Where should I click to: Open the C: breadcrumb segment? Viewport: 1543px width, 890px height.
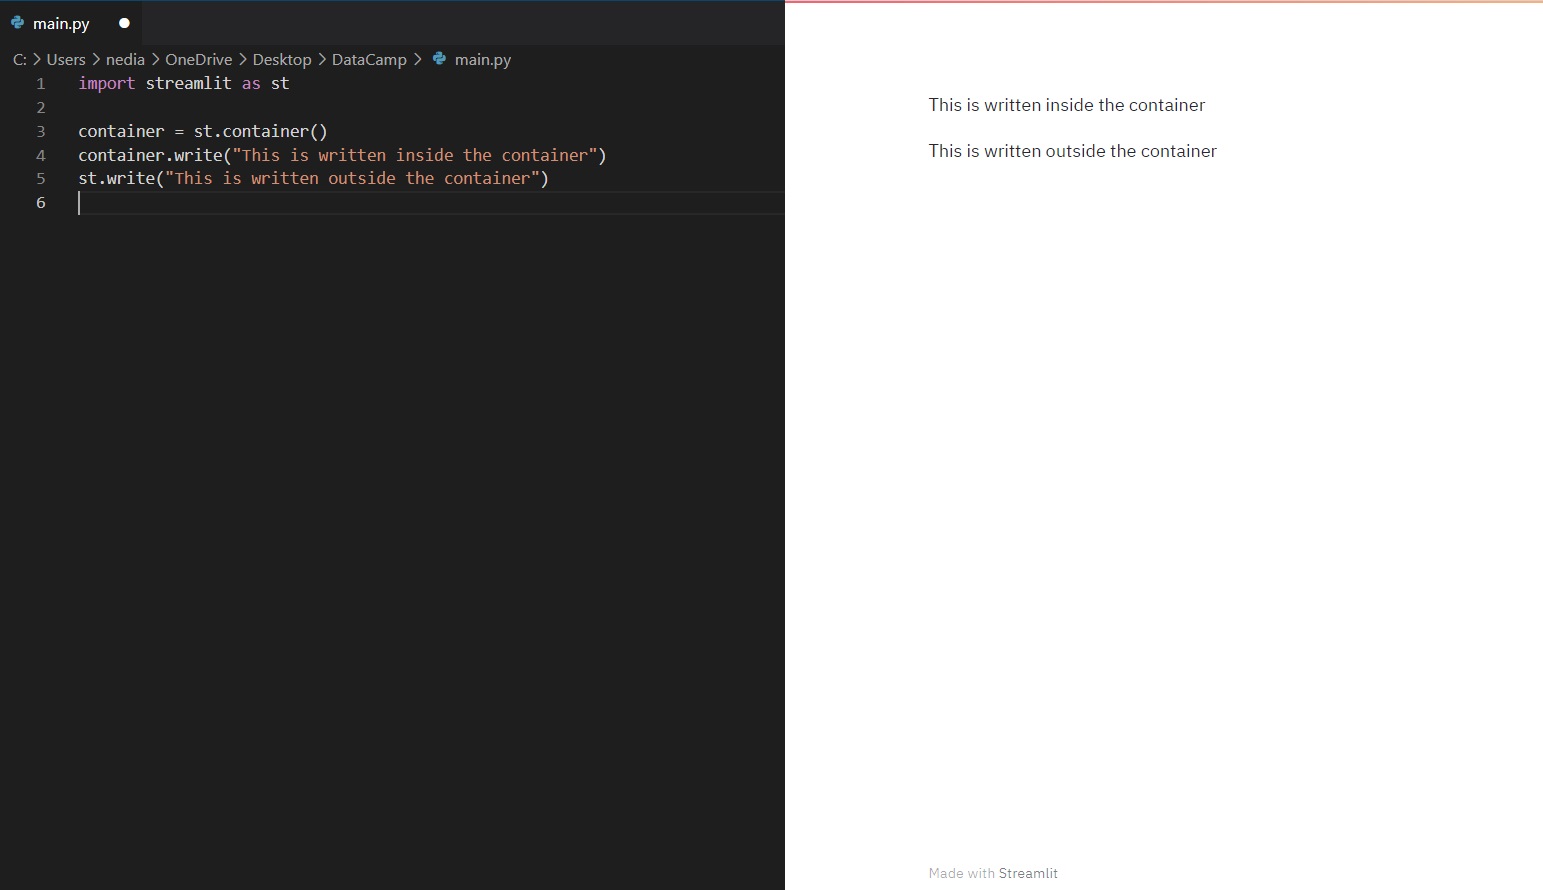pyautogui.click(x=20, y=60)
